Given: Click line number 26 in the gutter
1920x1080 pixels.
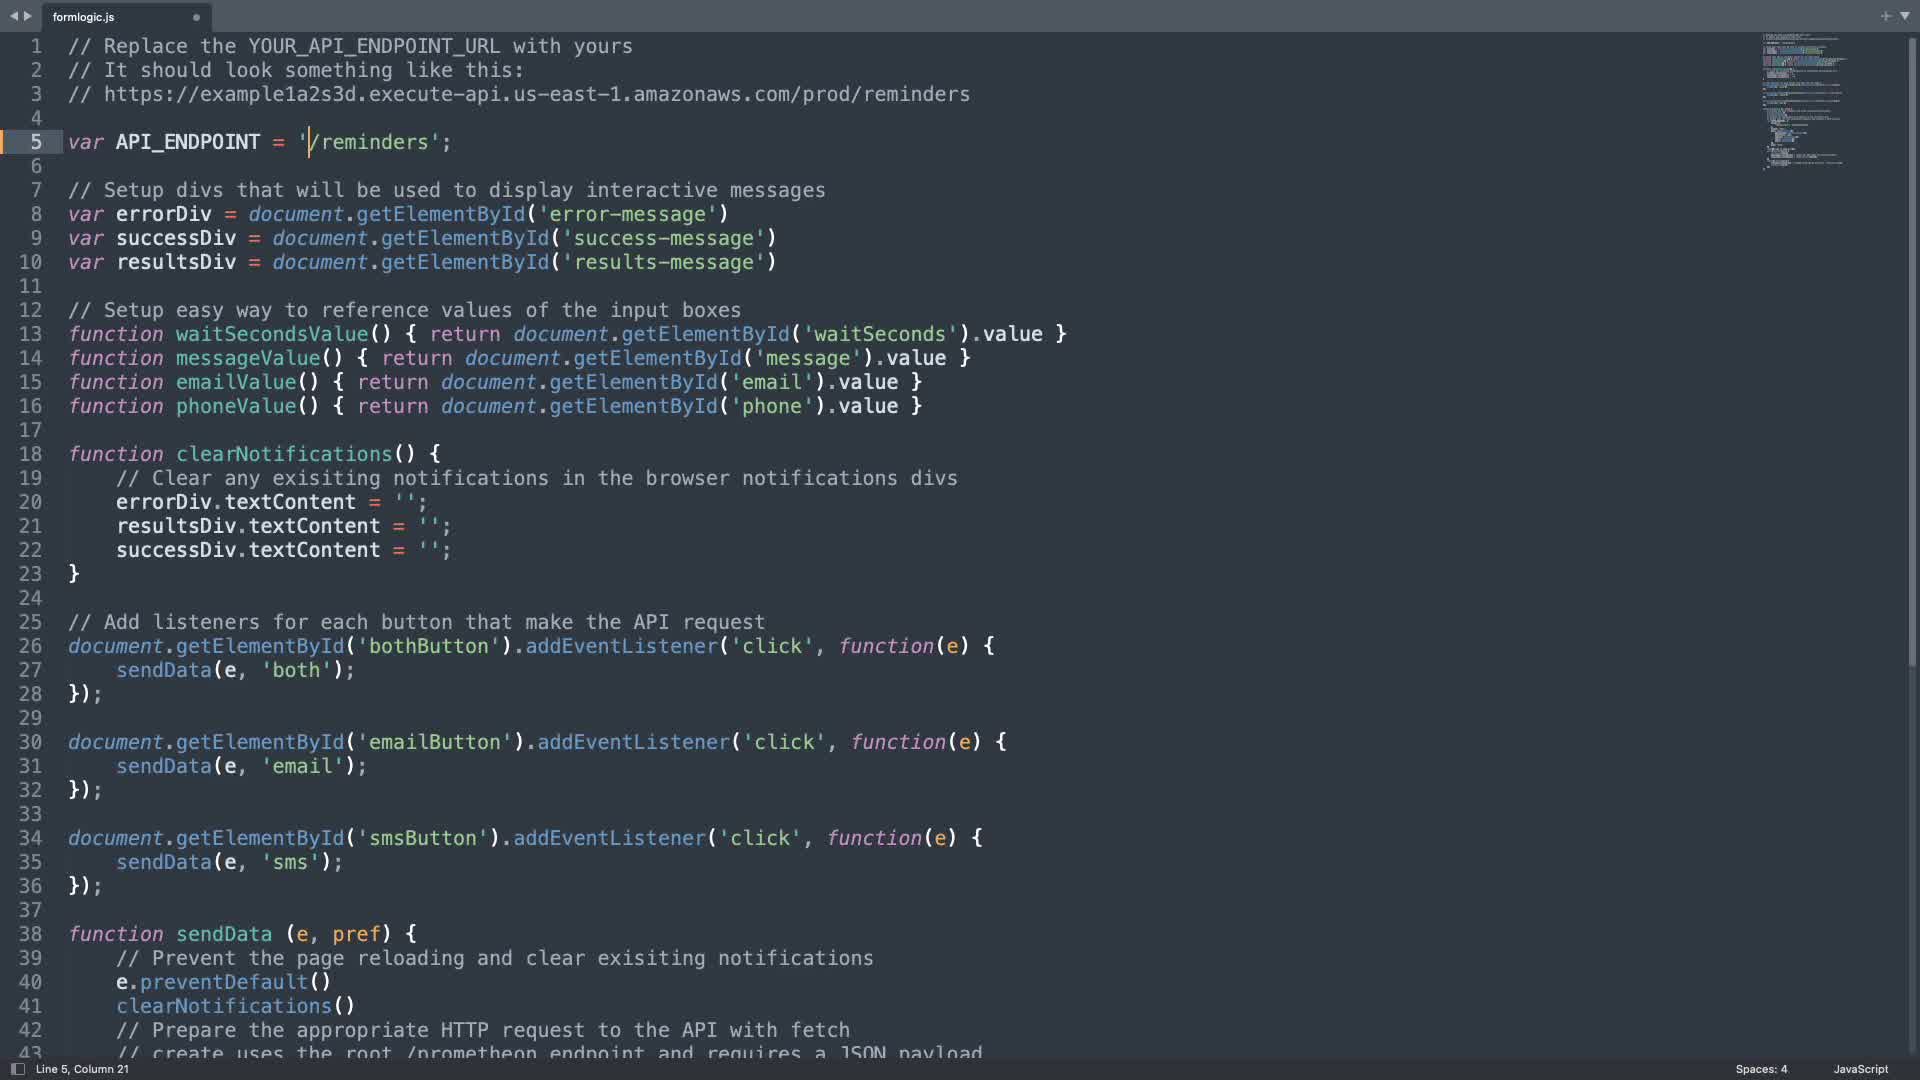Looking at the screenshot, I should 31,646.
